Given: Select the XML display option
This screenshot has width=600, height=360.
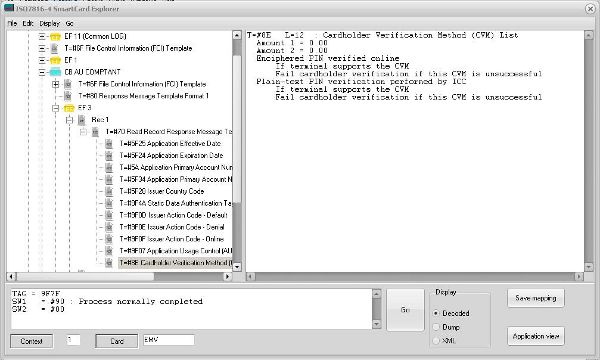Looking at the screenshot, I should pos(436,340).
